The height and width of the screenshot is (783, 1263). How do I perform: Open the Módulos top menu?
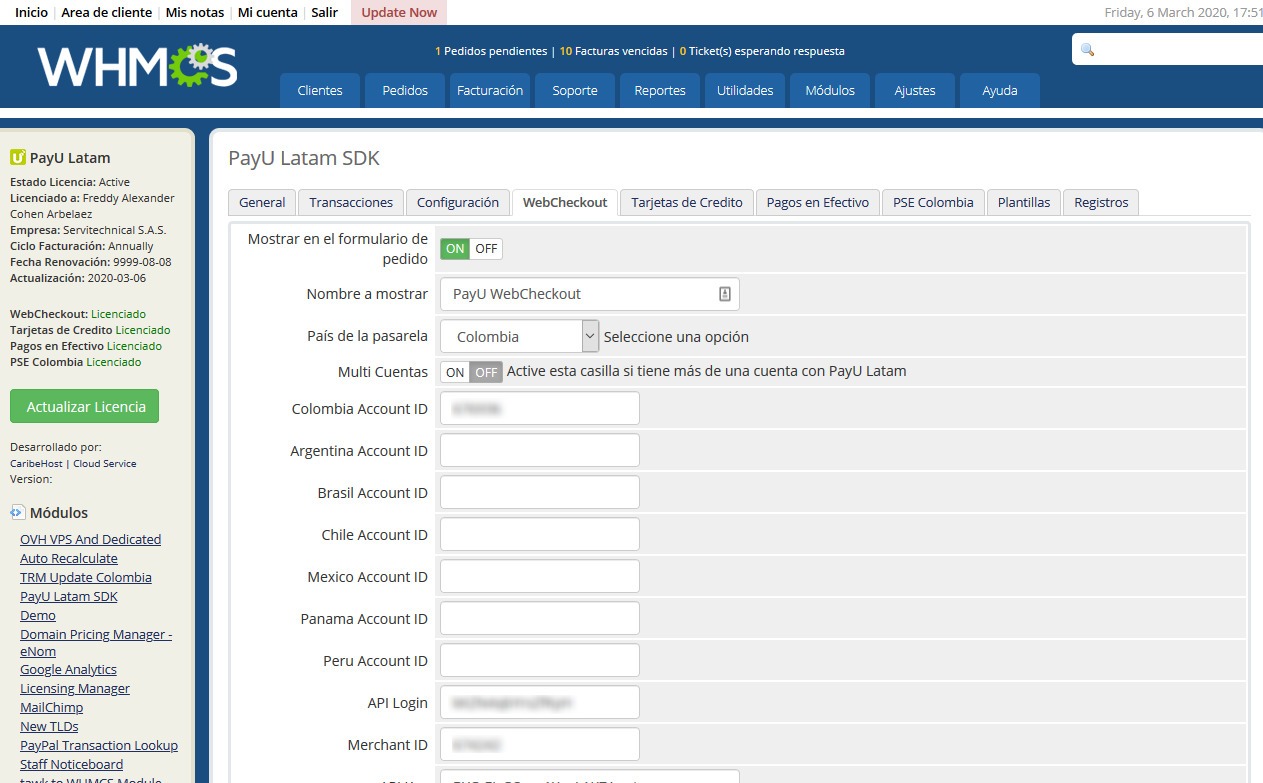[830, 90]
